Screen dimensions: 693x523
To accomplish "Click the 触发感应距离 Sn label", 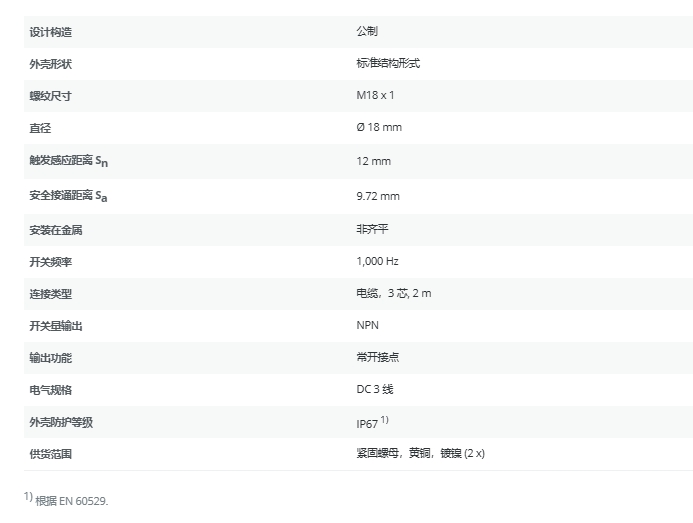I will tap(69, 161).
